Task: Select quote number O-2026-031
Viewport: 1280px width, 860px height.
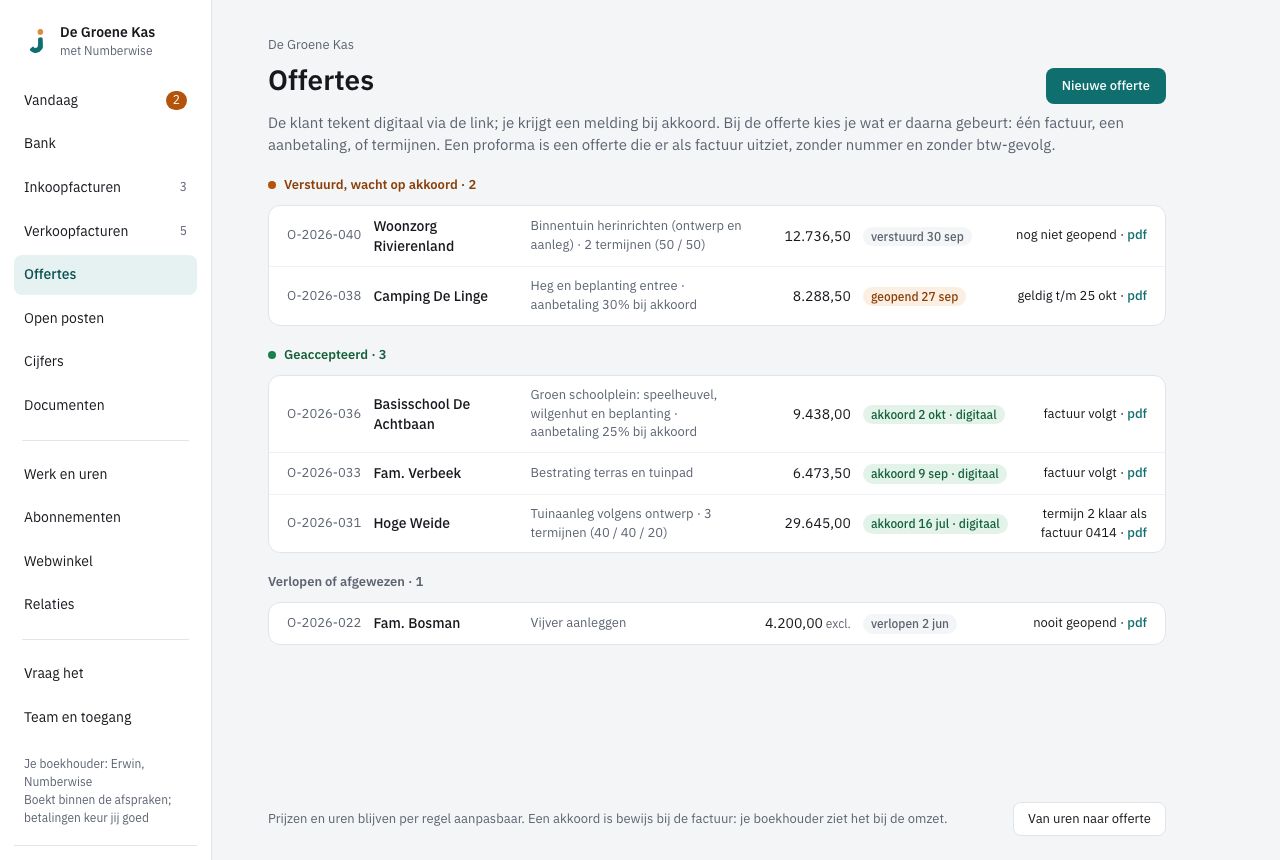Action: click(x=324, y=523)
